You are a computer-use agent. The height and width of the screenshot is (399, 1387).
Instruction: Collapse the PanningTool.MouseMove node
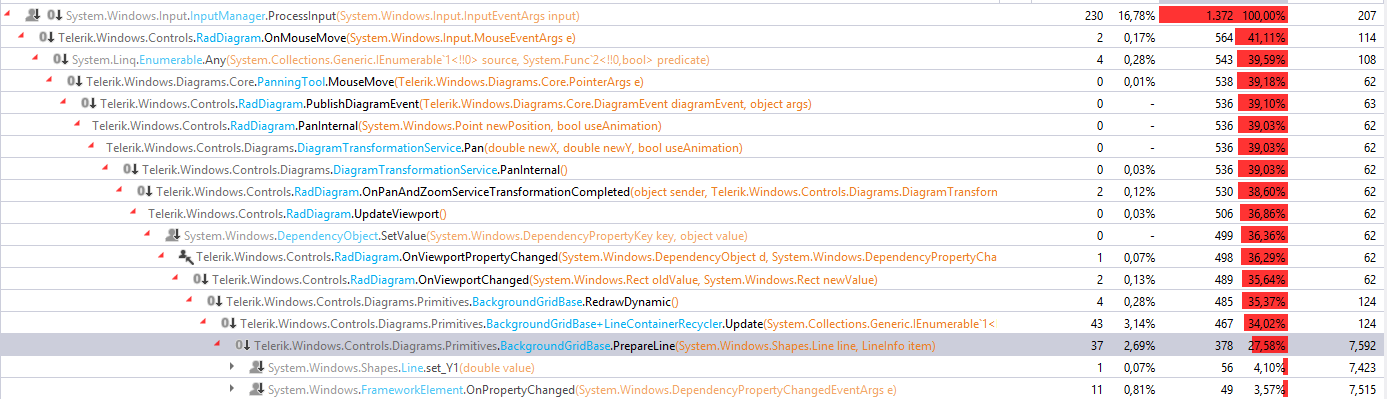pos(50,80)
